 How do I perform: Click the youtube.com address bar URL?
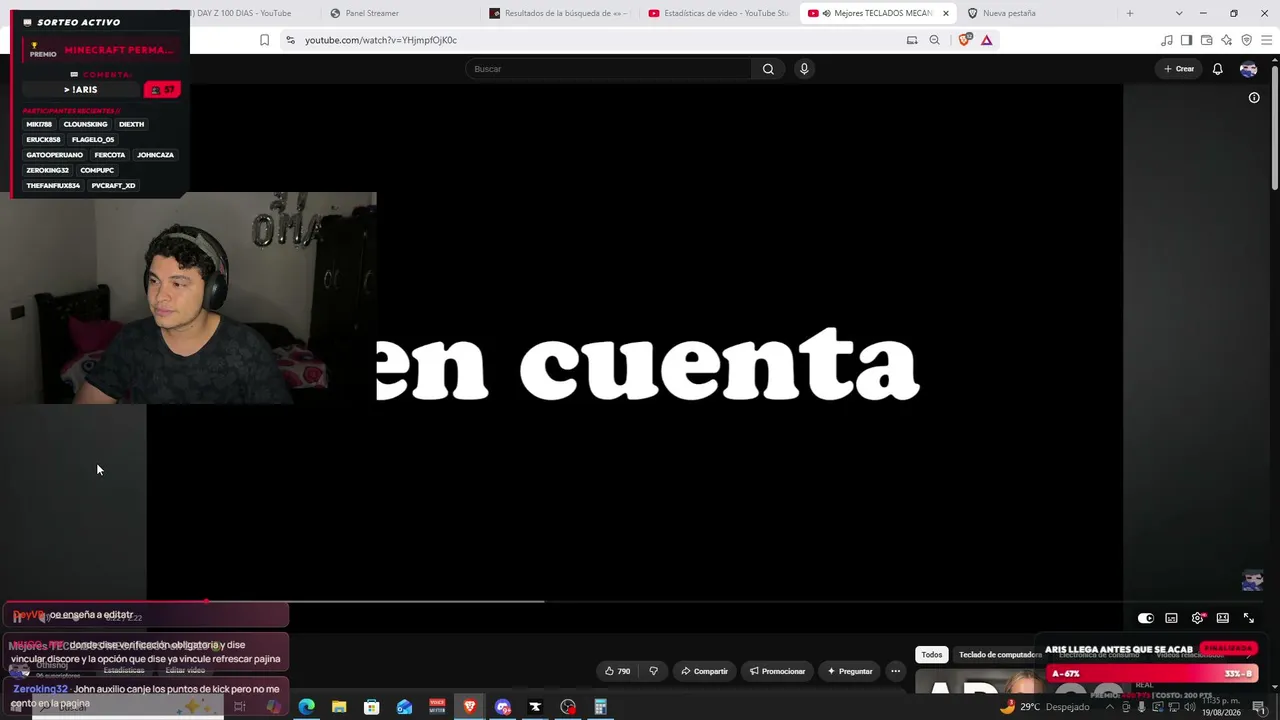[x=380, y=40]
